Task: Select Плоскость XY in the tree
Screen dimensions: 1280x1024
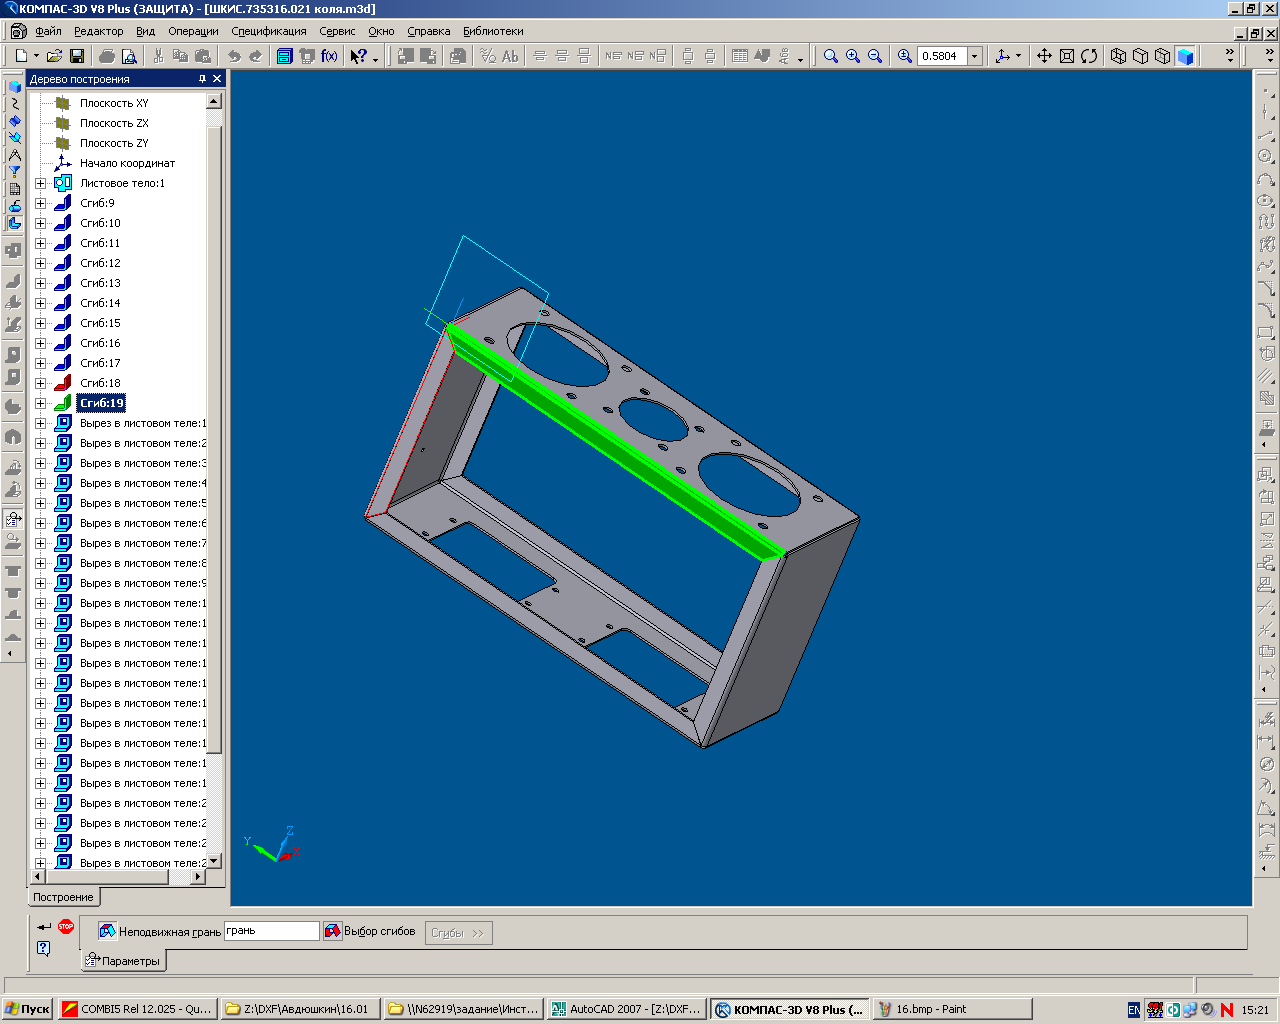Action: coord(114,103)
